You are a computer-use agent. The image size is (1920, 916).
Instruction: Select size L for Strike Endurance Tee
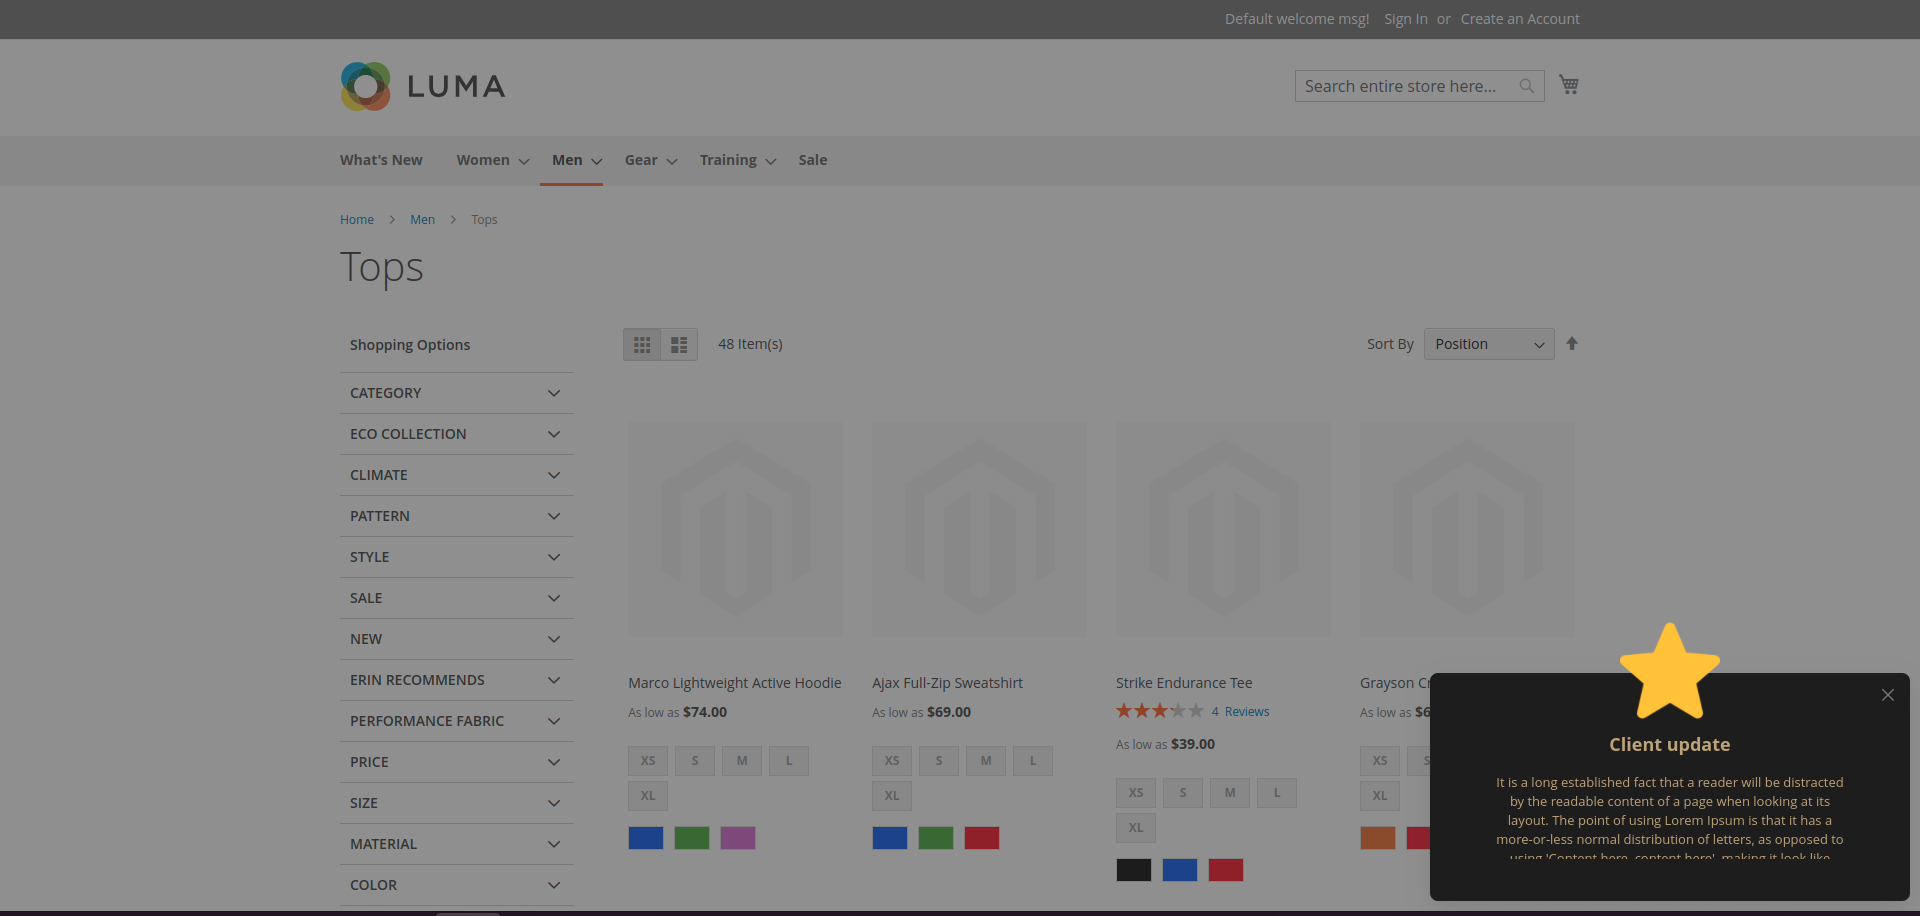[x=1277, y=793]
